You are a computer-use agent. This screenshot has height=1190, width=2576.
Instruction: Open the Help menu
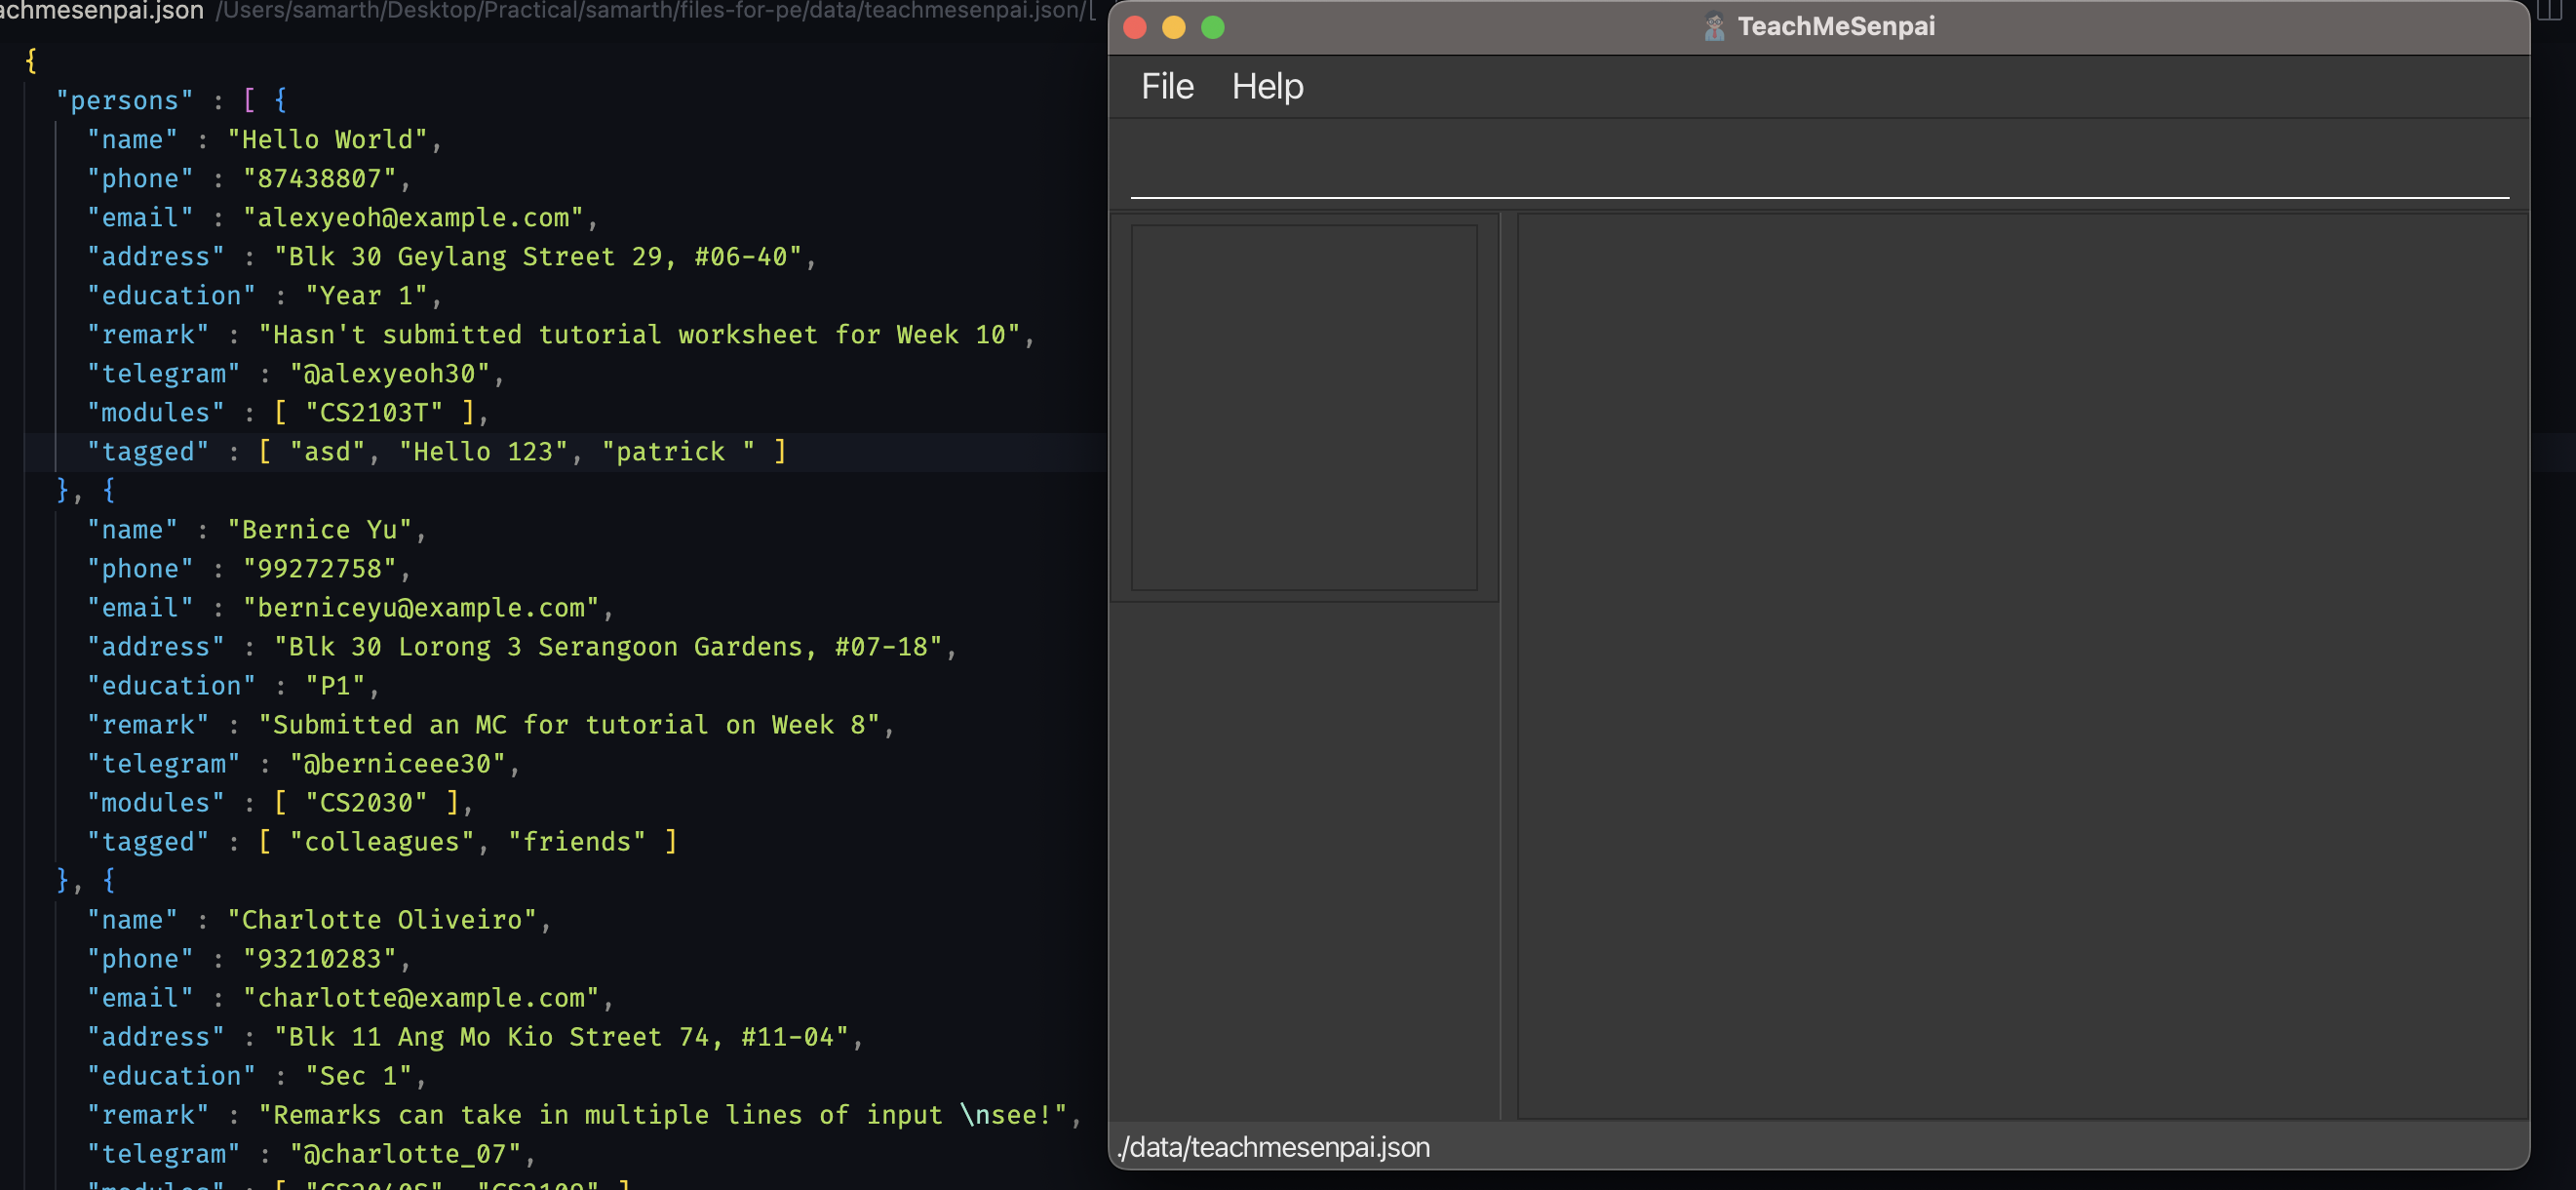(x=1266, y=87)
